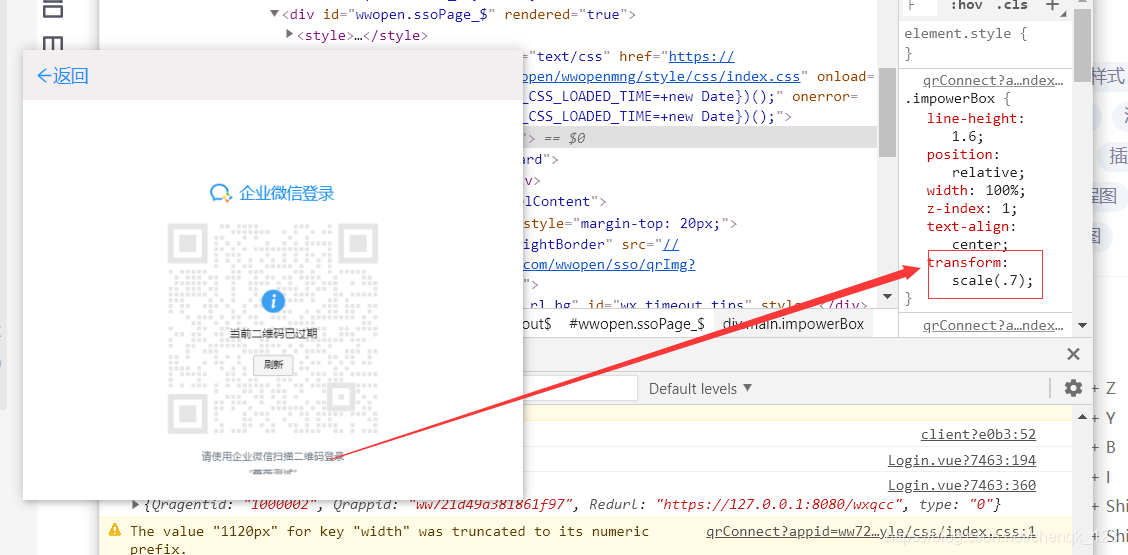Expand the <style> element node
Image resolution: width=1128 pixels, height=555 pixels.
(x=289, y=34)
